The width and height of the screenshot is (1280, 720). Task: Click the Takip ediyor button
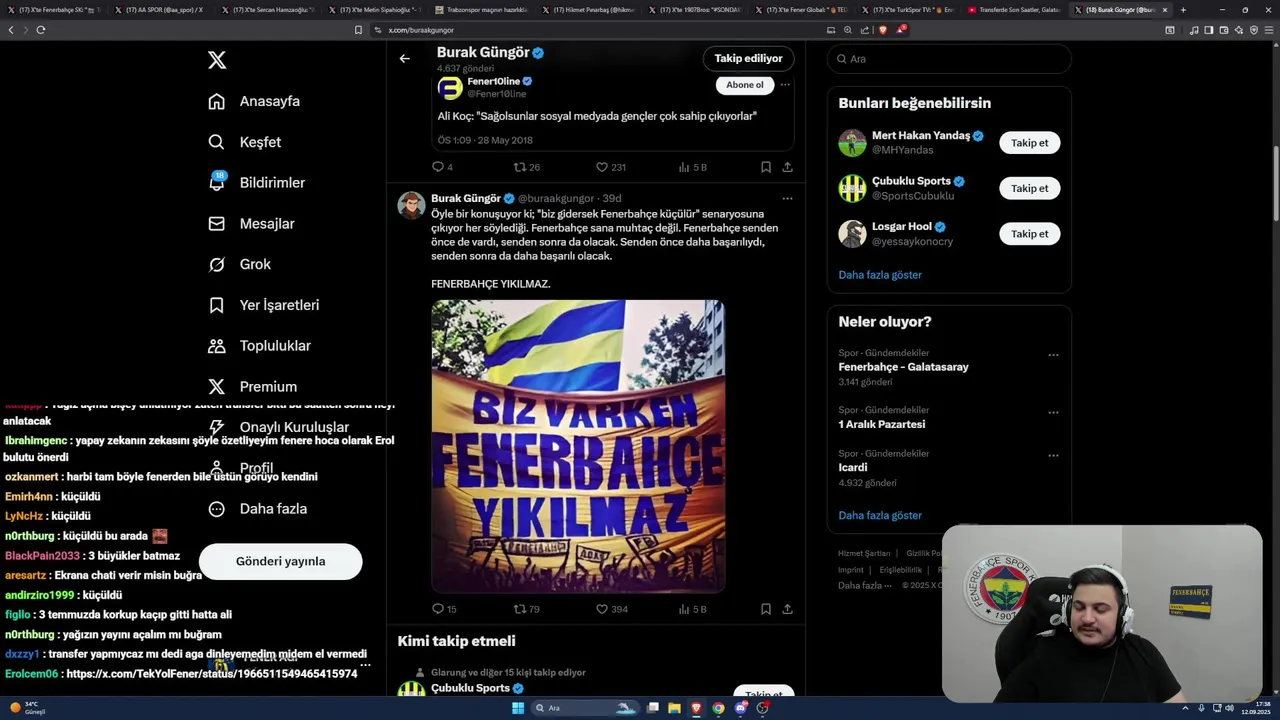point(748,58)
